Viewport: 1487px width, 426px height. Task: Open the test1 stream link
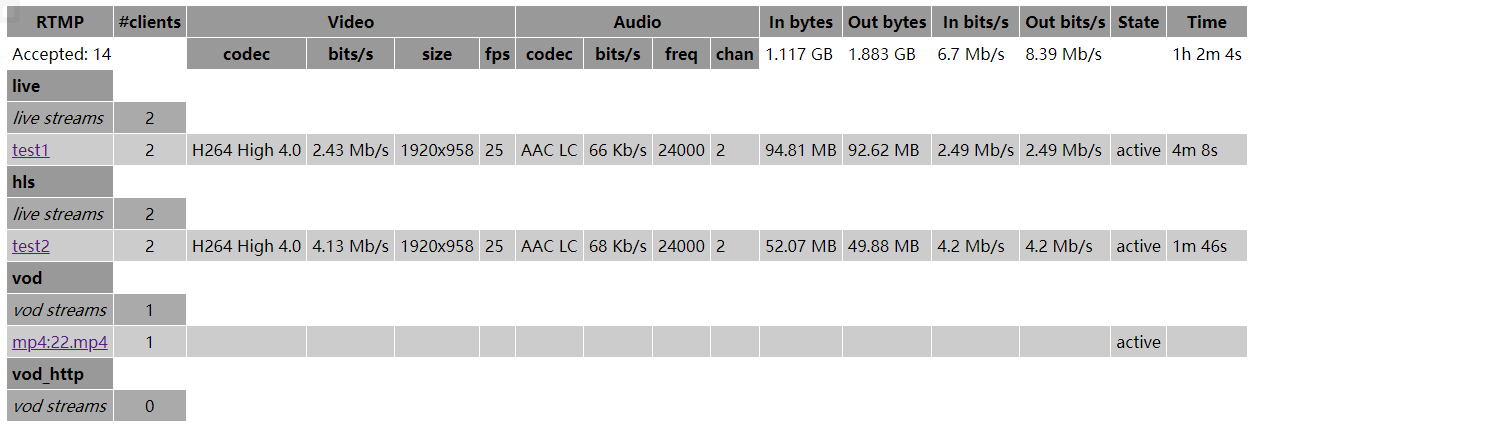tap(30, 150)
